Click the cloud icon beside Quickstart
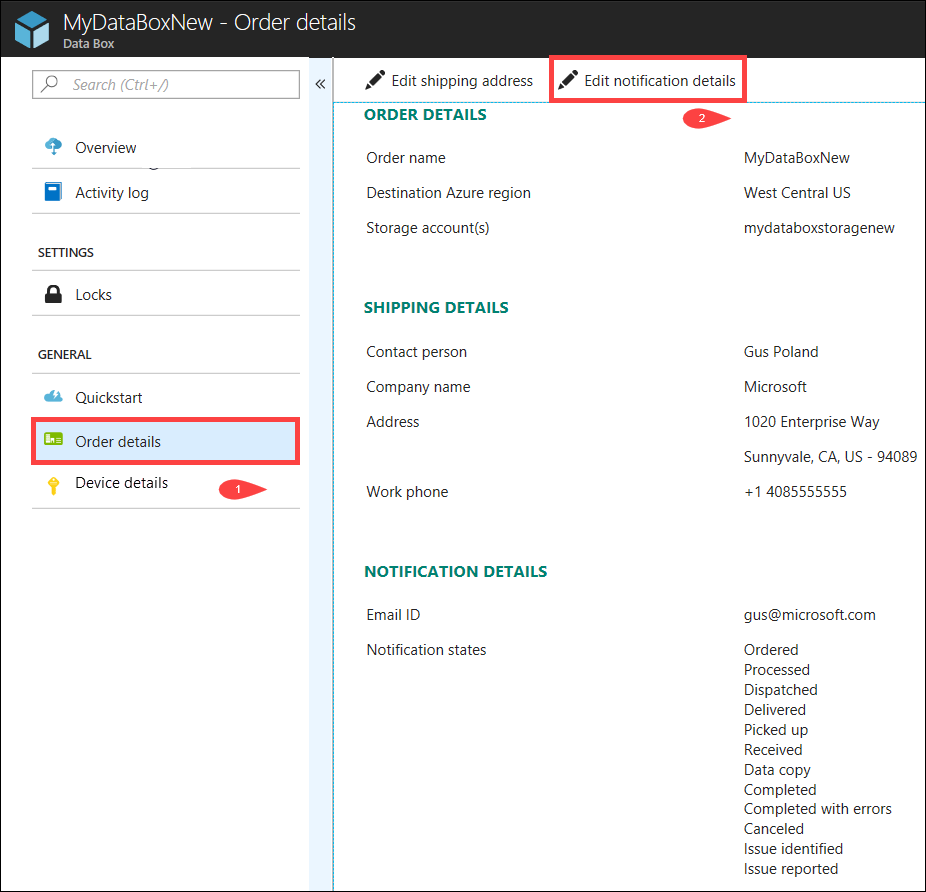The width and height of the screenshot is (926, 892). pyautogui.click(x=54, y=396)
